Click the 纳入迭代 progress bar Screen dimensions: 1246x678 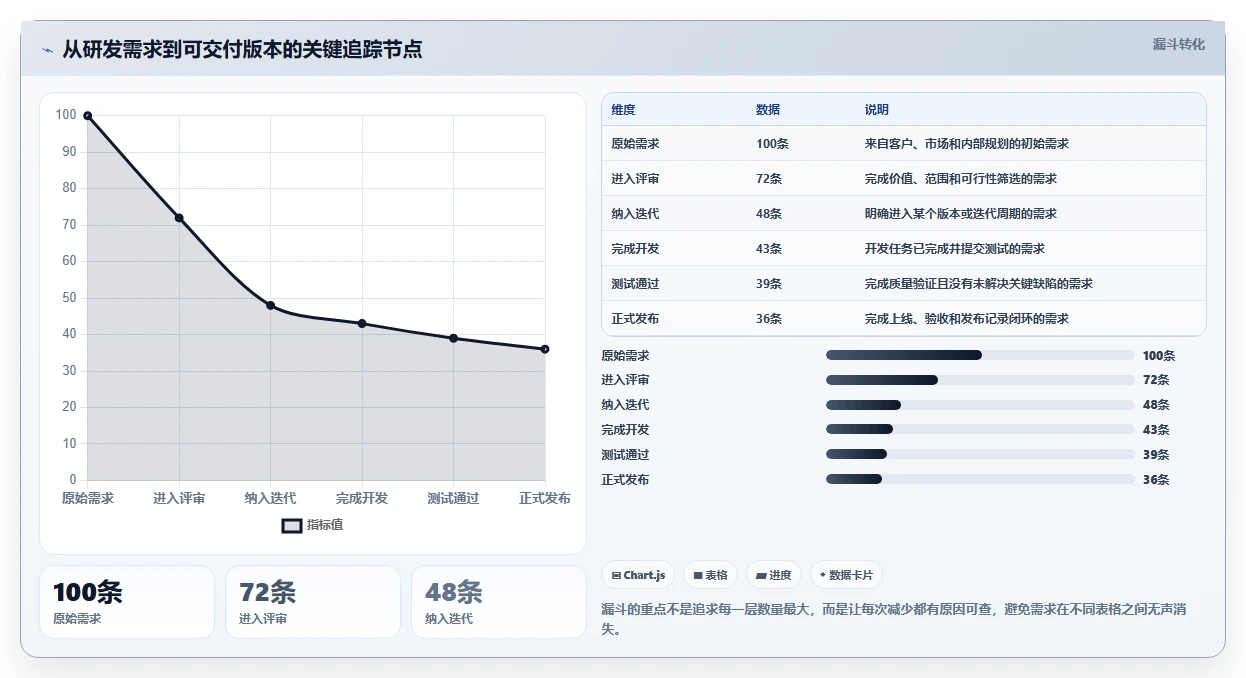click(980, 405)
